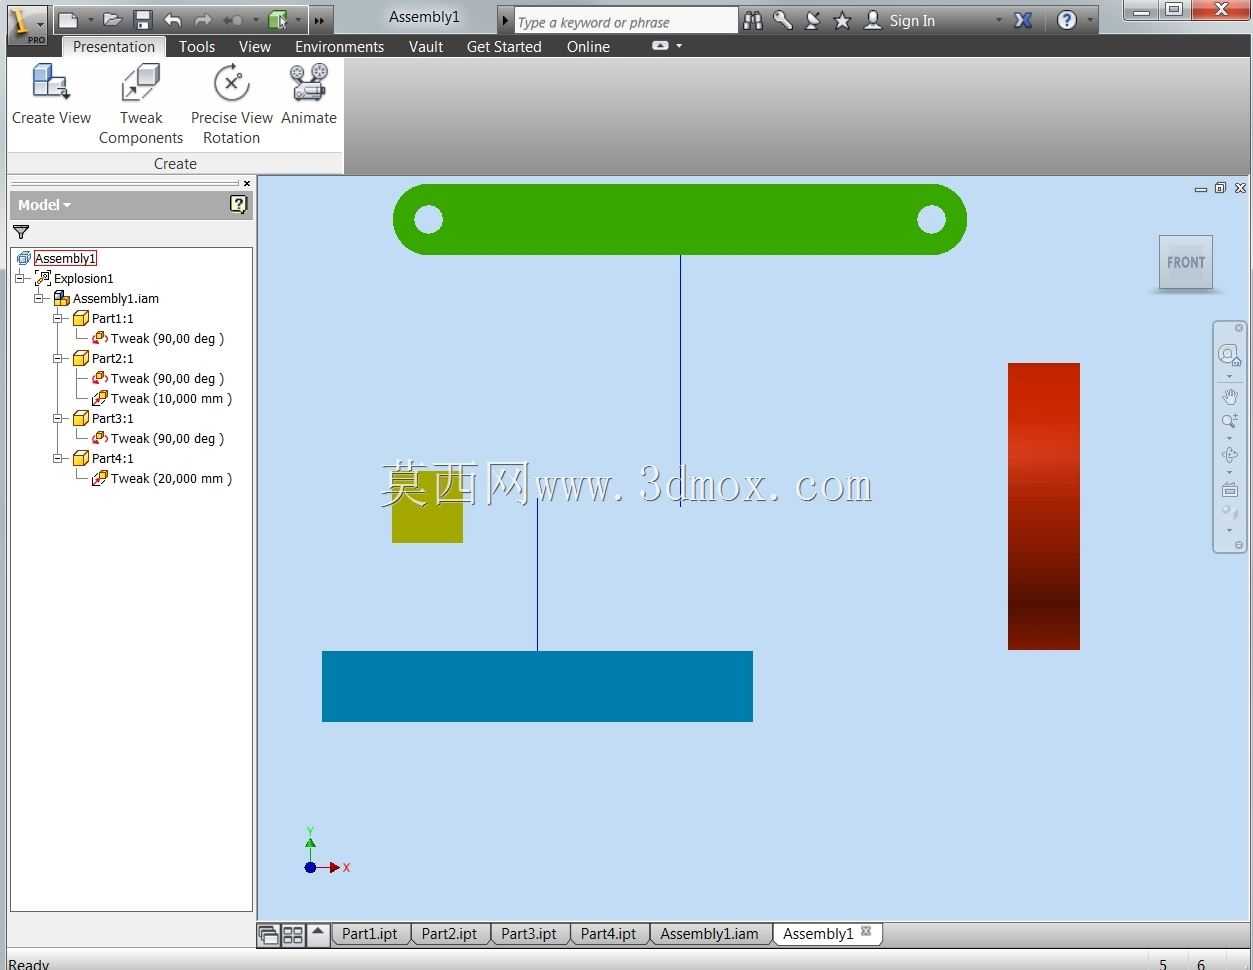Click the navigation wheel icon
Image resolution: width=1253 pixels, height=970 pixels.
[x=1229, y=355]
